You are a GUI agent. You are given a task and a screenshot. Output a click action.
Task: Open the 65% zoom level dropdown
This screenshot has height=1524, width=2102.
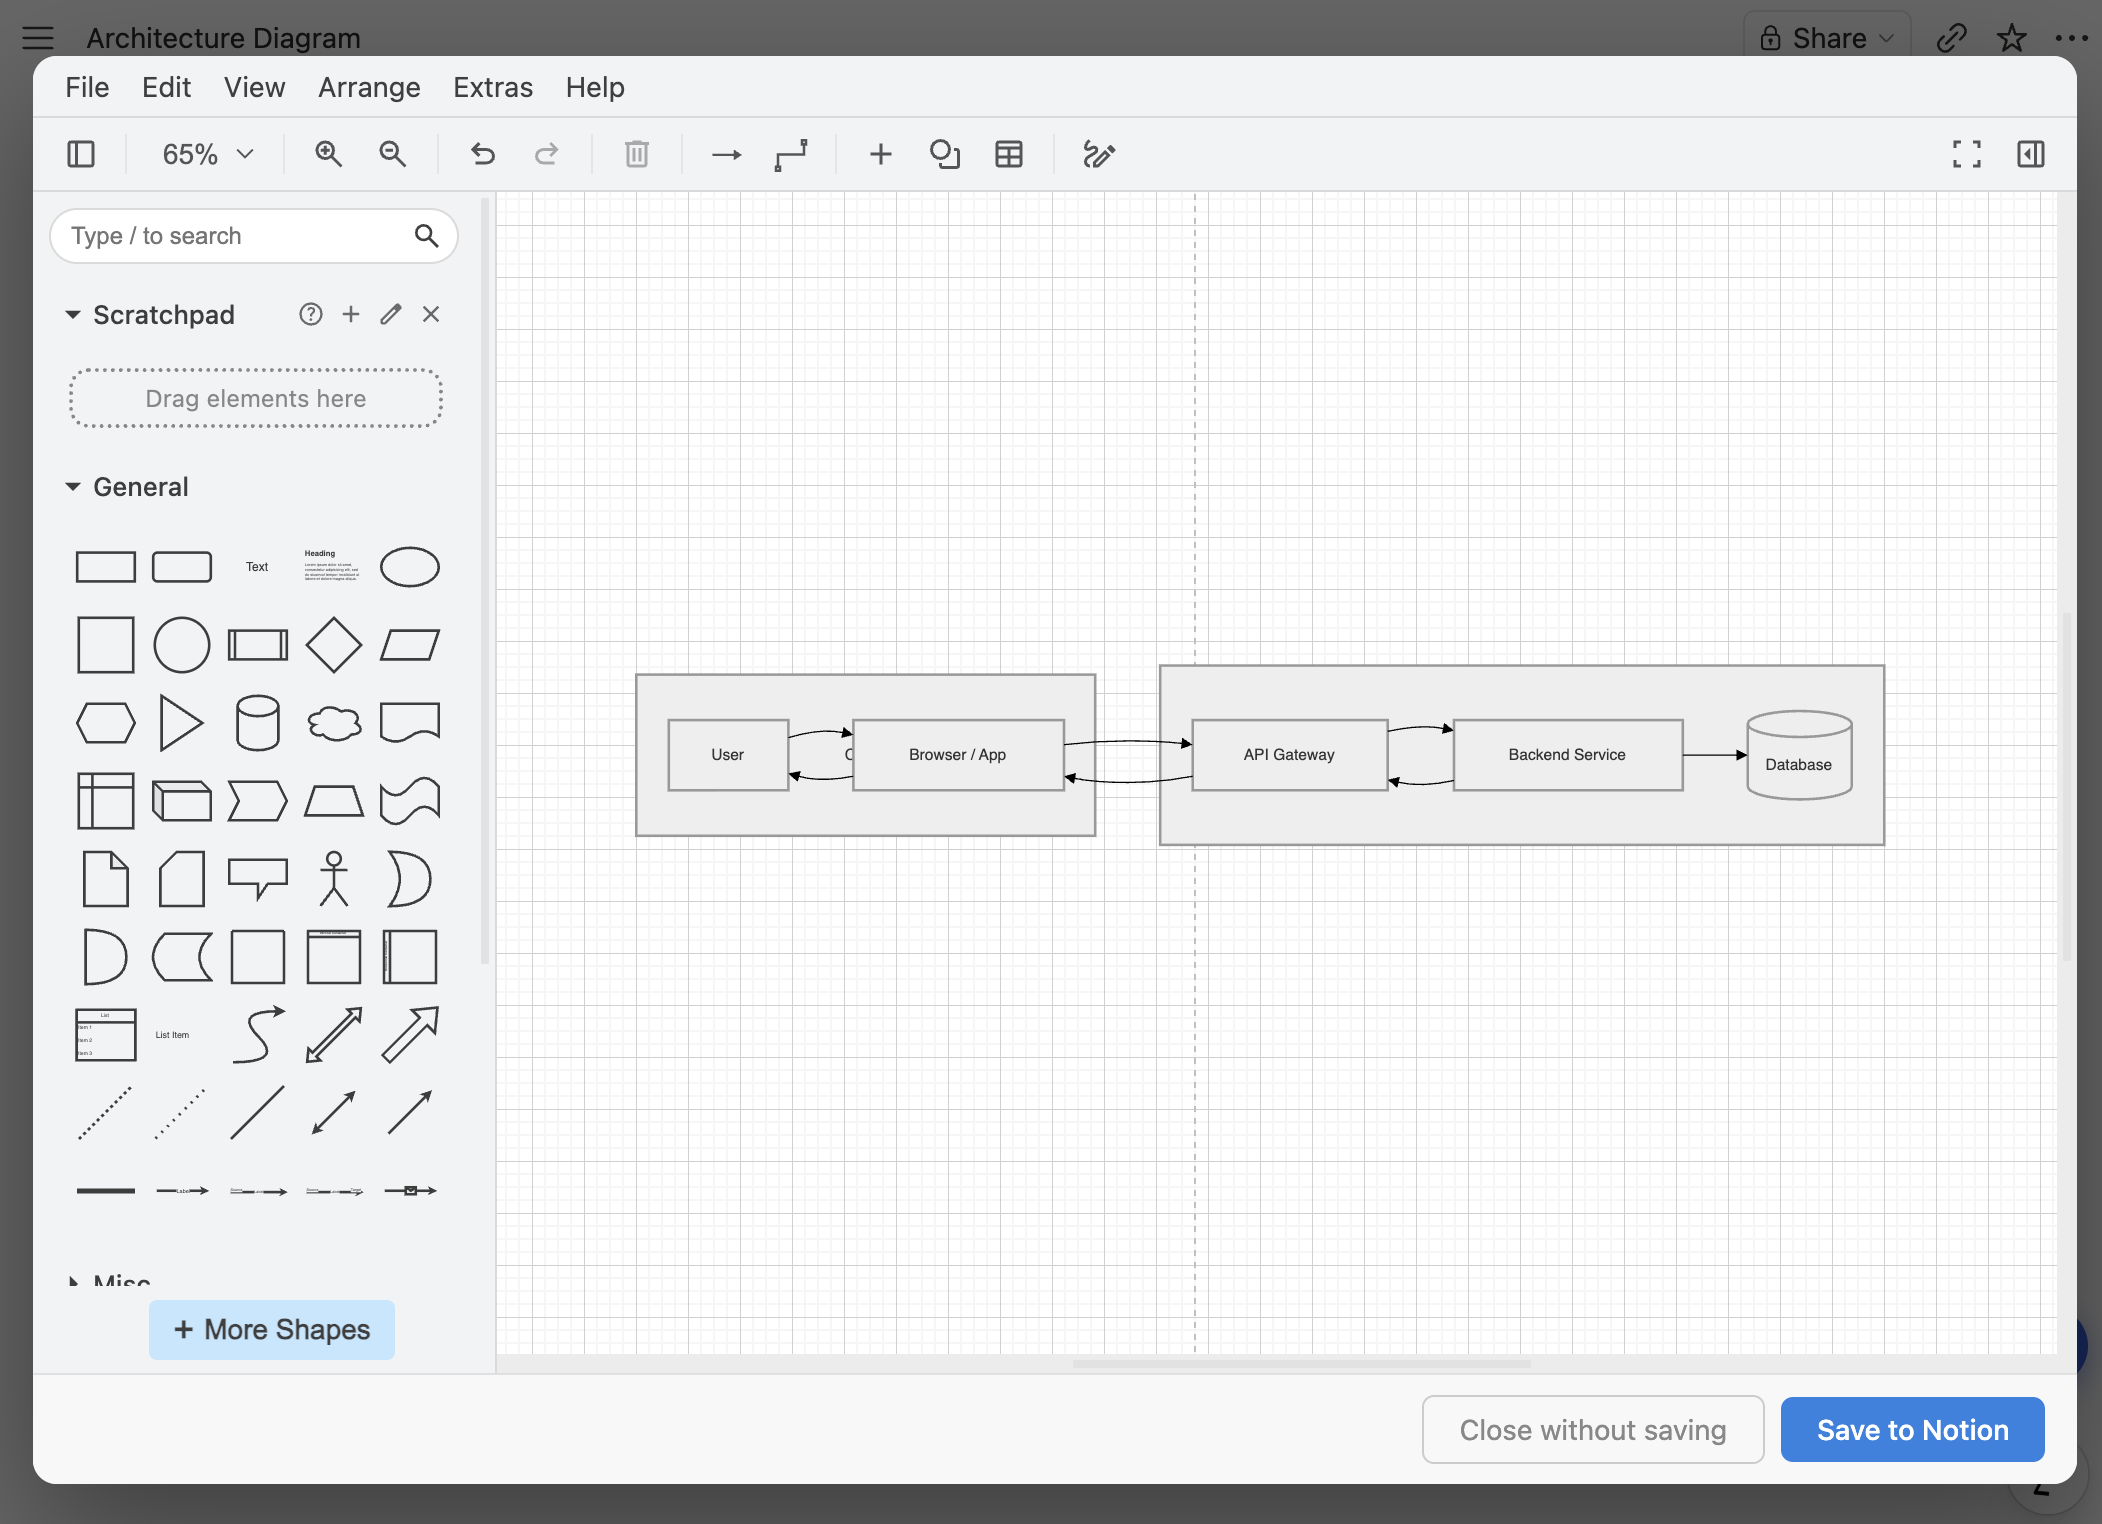pyautogui.click(x=208, y=154)
